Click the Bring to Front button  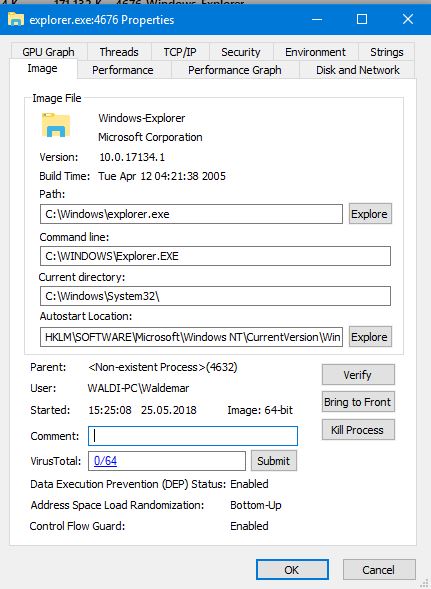coord(358,402)
